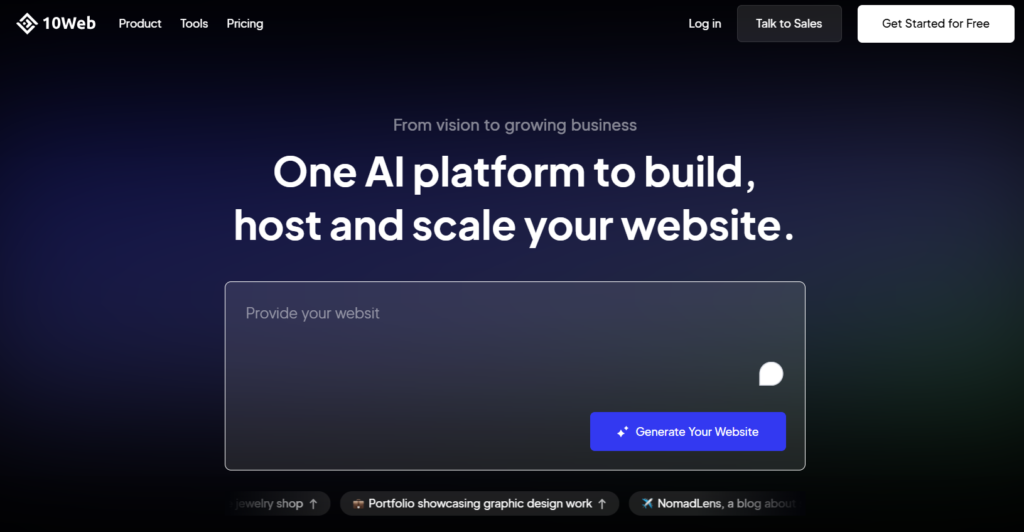
Task: Click the 10Web diamond logo icon
Action: pyautogui.click(x=27, y=23)
